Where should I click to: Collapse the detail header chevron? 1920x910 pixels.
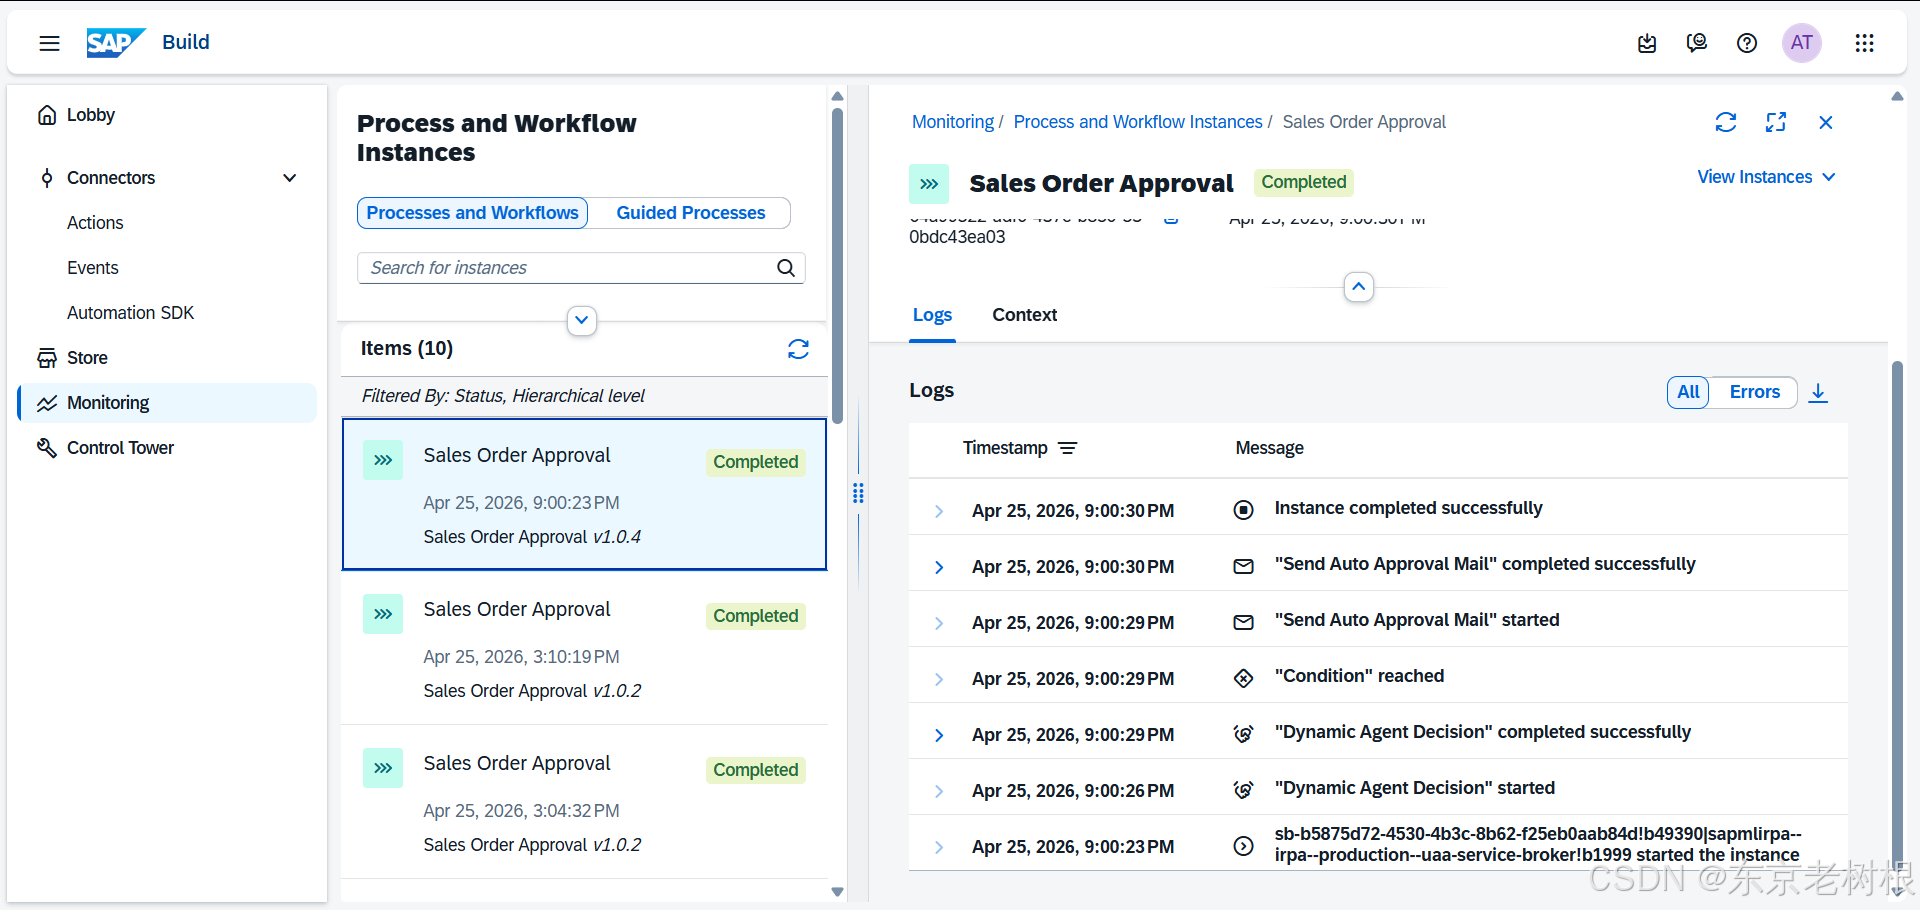[1358, 287]
